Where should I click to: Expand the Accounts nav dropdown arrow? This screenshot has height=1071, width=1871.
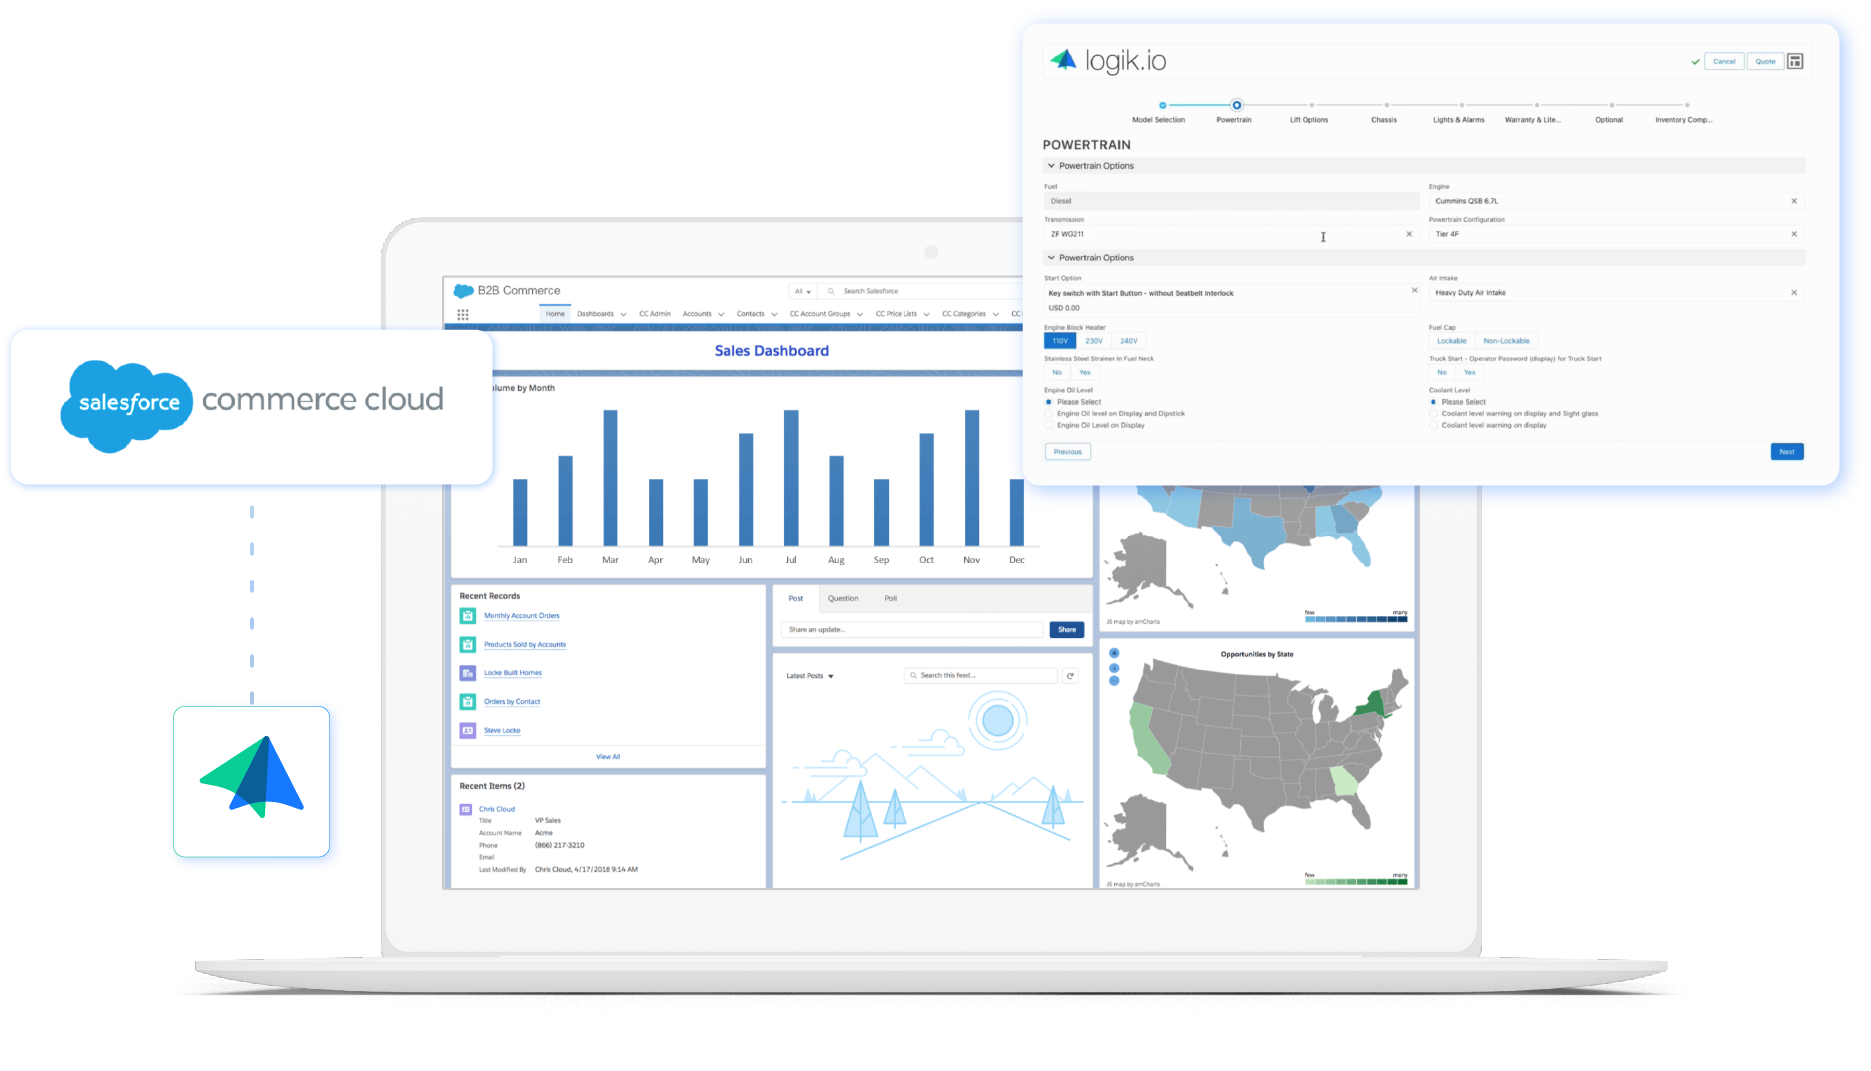click(721, 314)
